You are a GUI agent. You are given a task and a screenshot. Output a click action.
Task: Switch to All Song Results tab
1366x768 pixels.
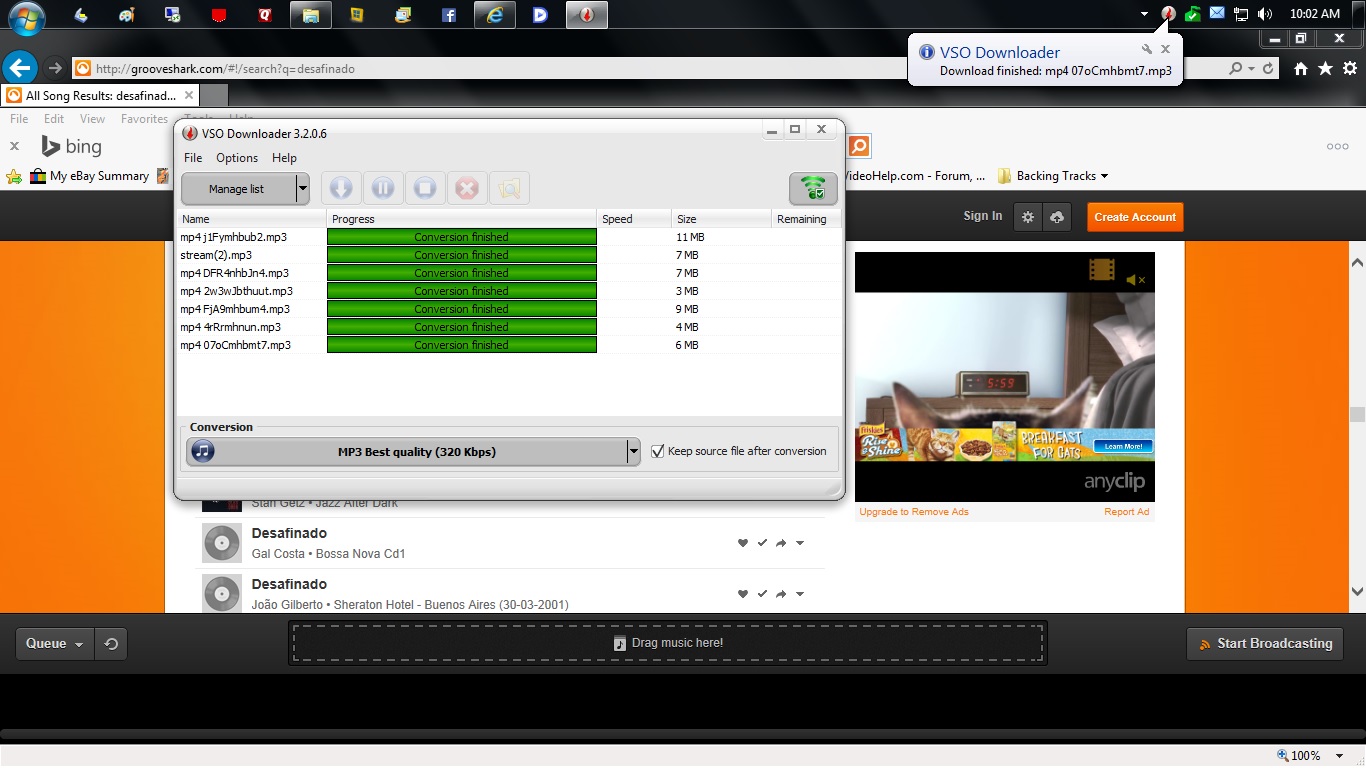(100, 95)
